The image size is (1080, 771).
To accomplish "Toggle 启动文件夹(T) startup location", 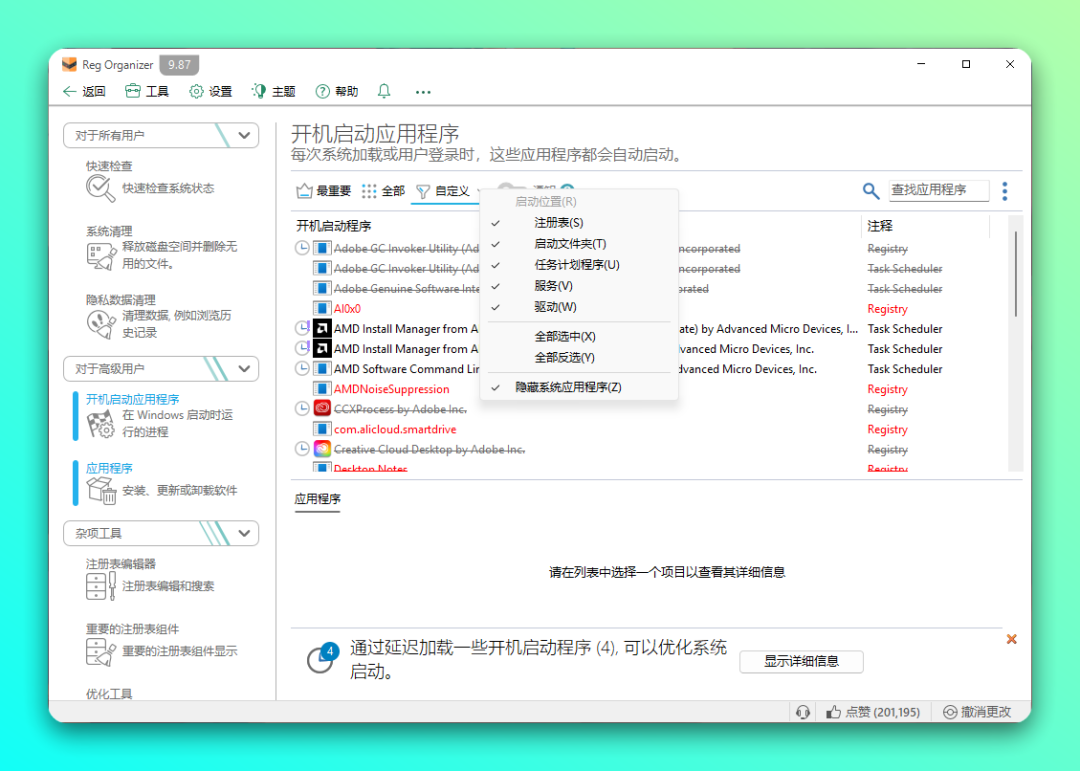I will [579, 244].
